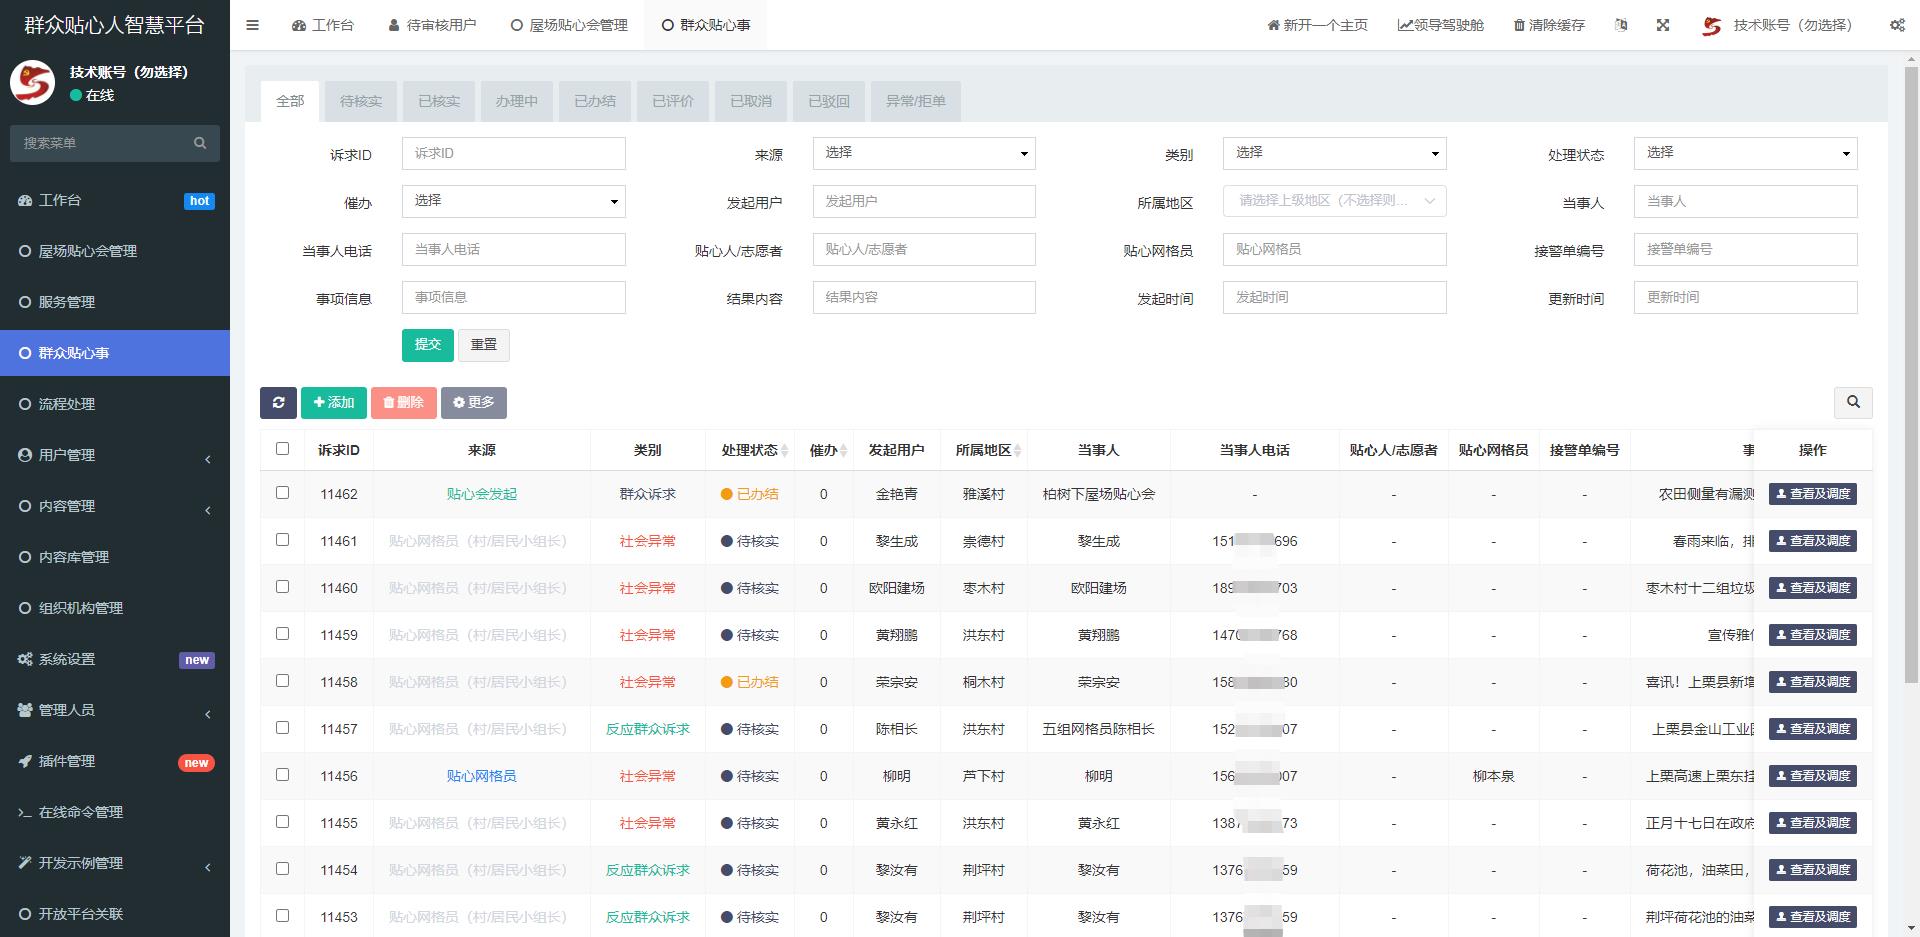The image size is (1920, 937).
Task: Click 查看及调度 button for row 11462
Action: pyautogui.click(x=1812, y=494)
